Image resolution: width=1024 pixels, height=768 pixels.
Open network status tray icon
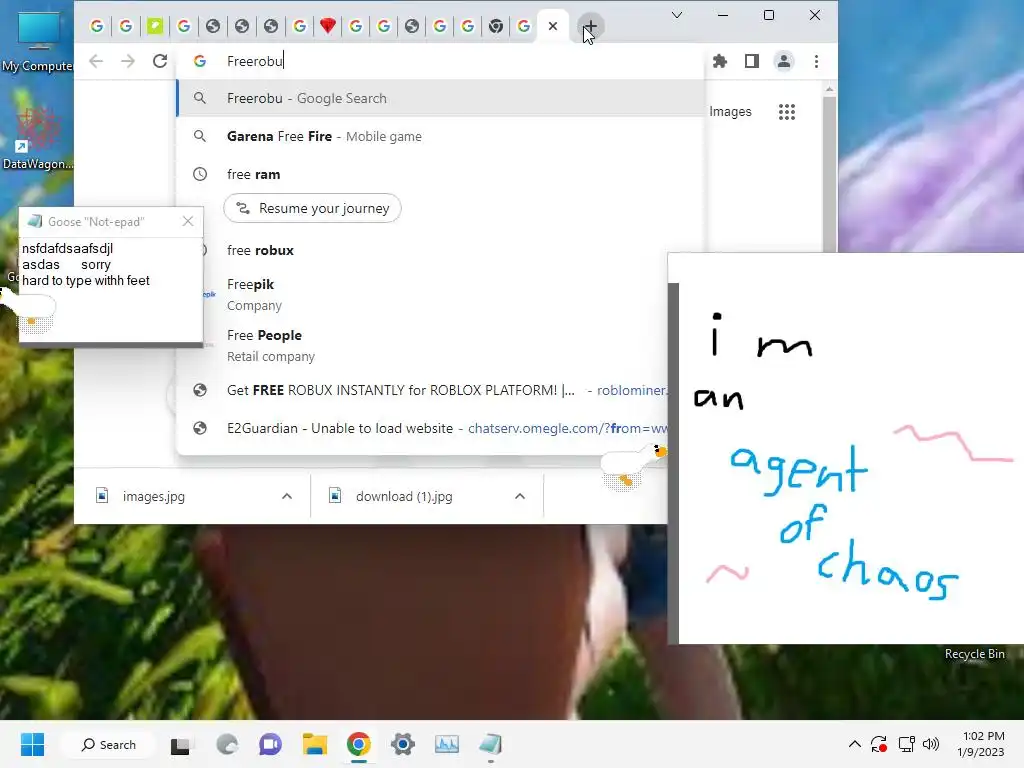[906, 744]
